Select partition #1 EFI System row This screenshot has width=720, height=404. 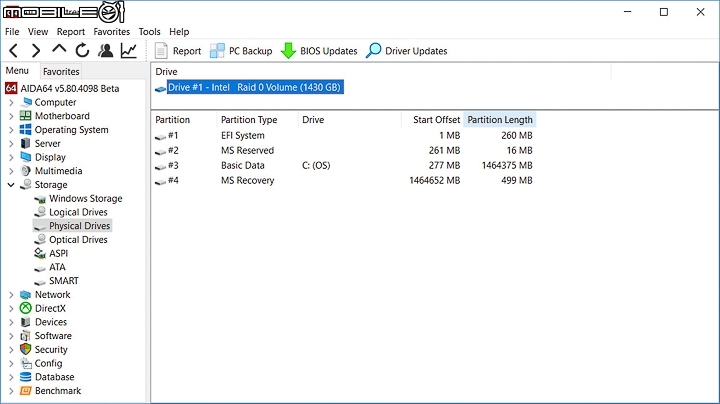pyautogui.click(x=344, y=135)
